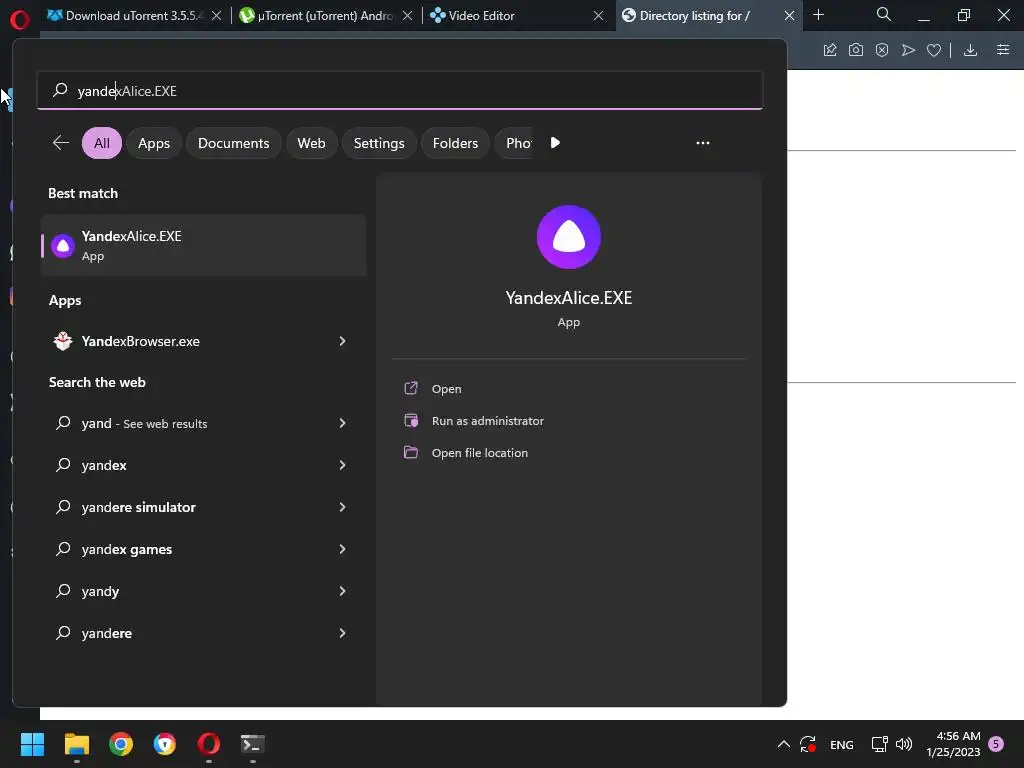Select the Web filter
The height and width of the screenshot is (768, 1024).
312,143
